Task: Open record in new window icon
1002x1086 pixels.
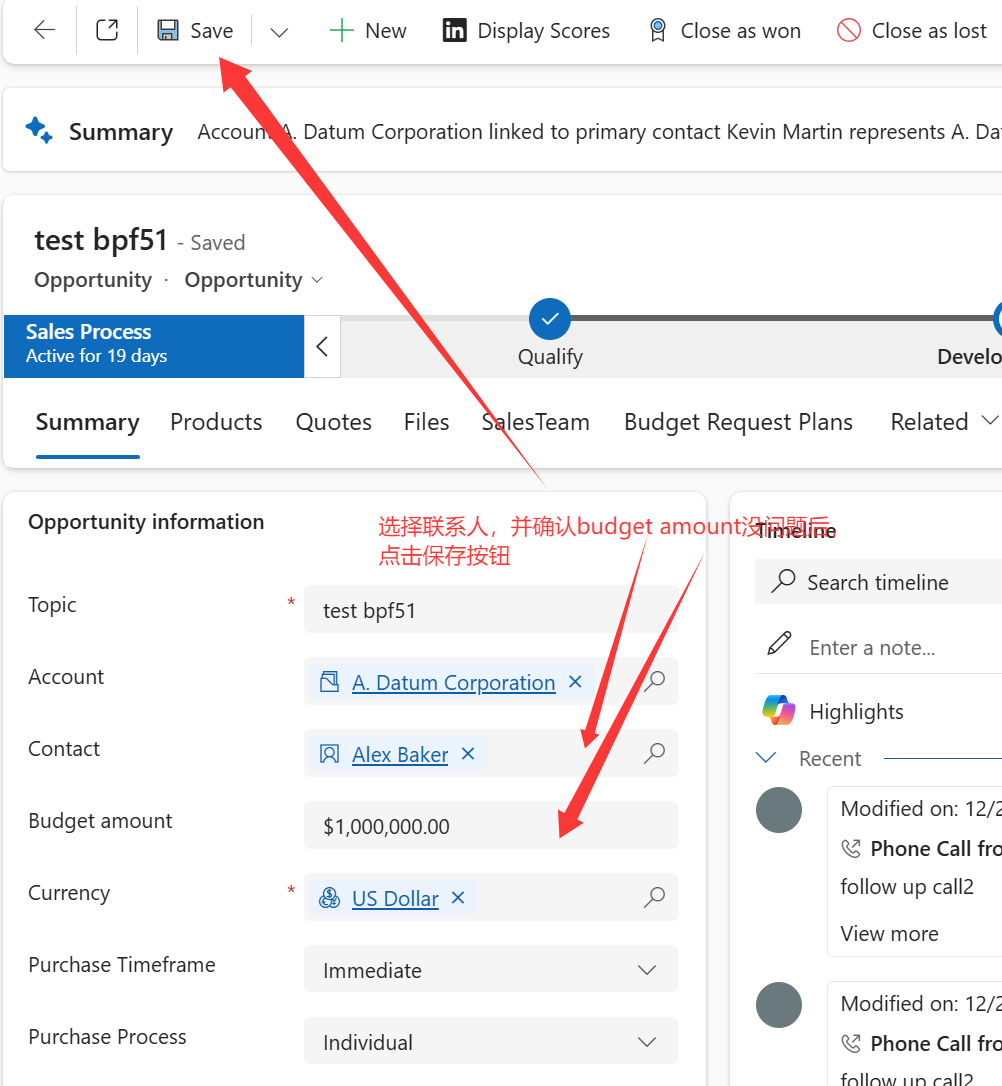Action: click(107, 30)
